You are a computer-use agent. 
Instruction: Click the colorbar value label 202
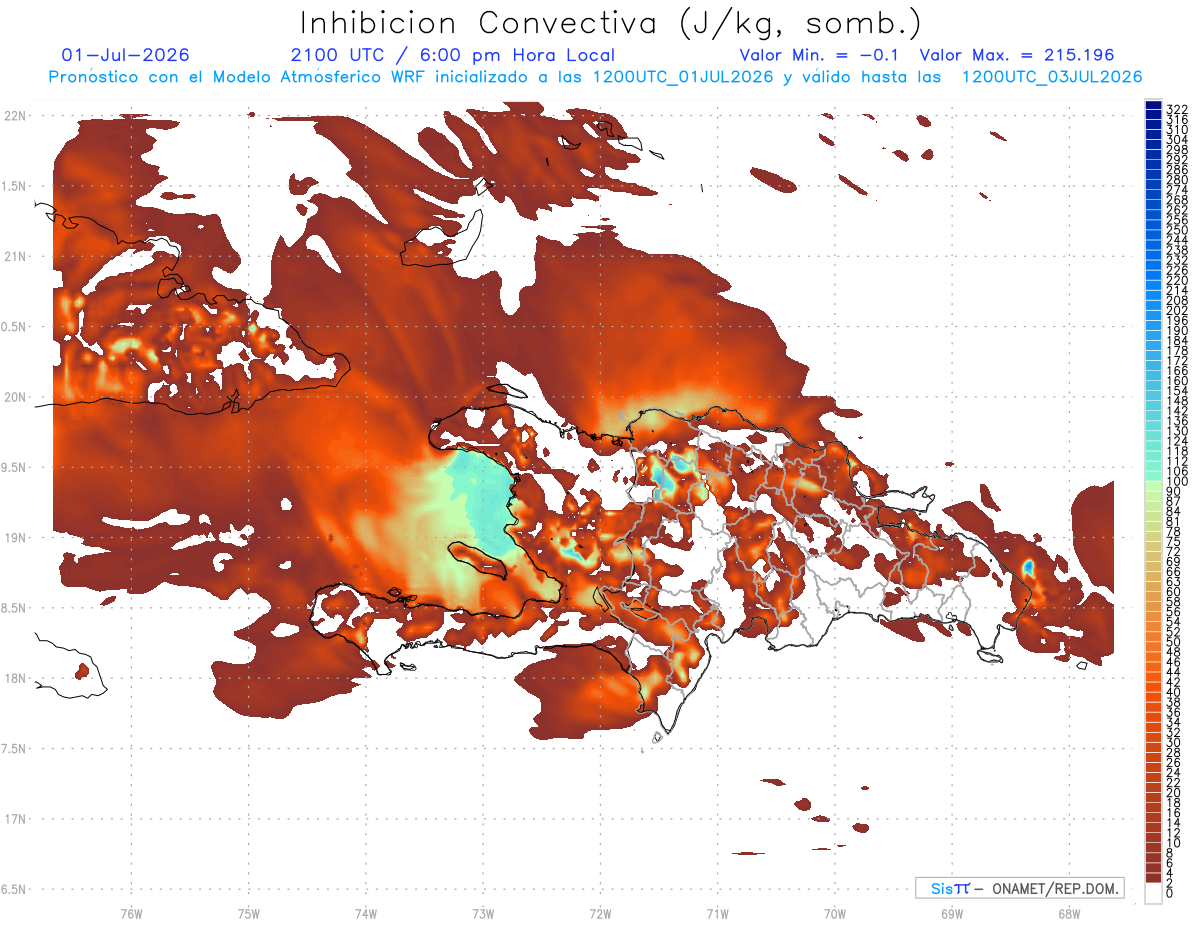(x=1177, y=310)
